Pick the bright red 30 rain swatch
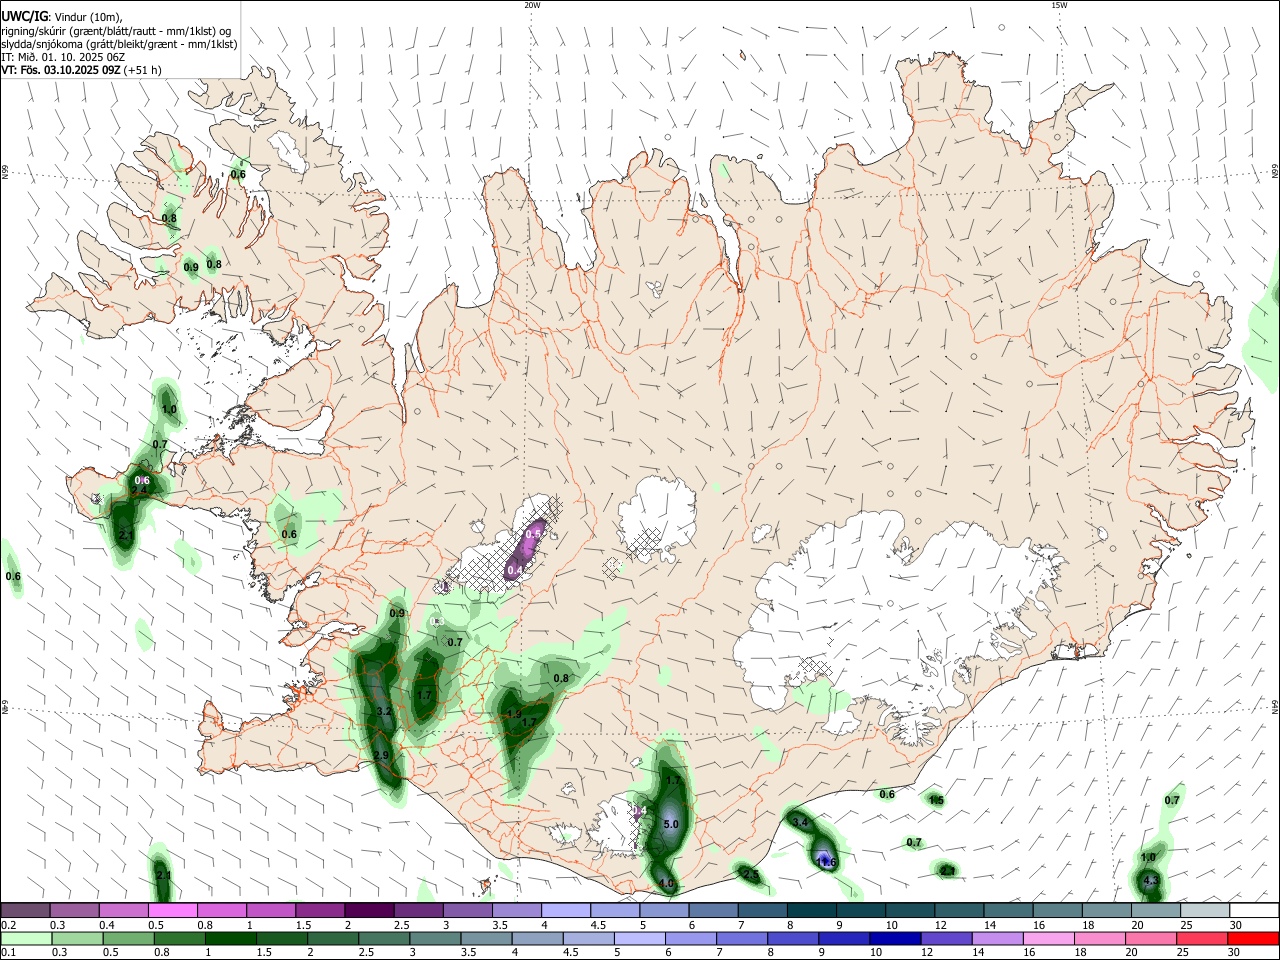The height and width of the screenshot is (960, 1280). pos(1254,938)
